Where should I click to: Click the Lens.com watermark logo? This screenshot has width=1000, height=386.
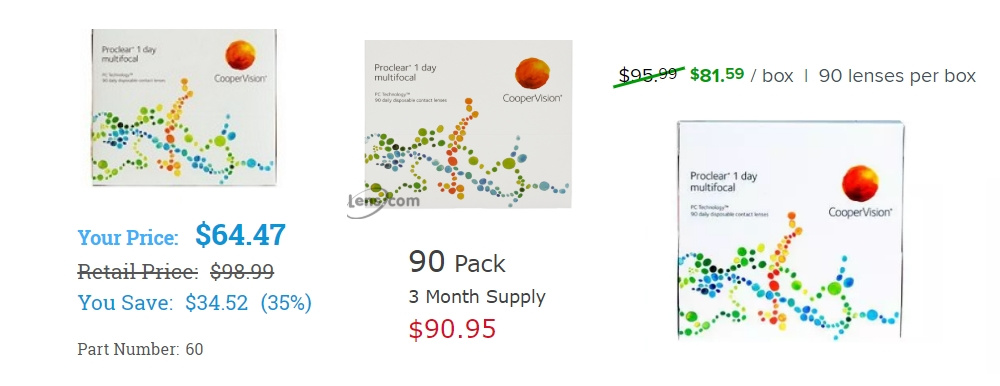(x=384, y=202)
